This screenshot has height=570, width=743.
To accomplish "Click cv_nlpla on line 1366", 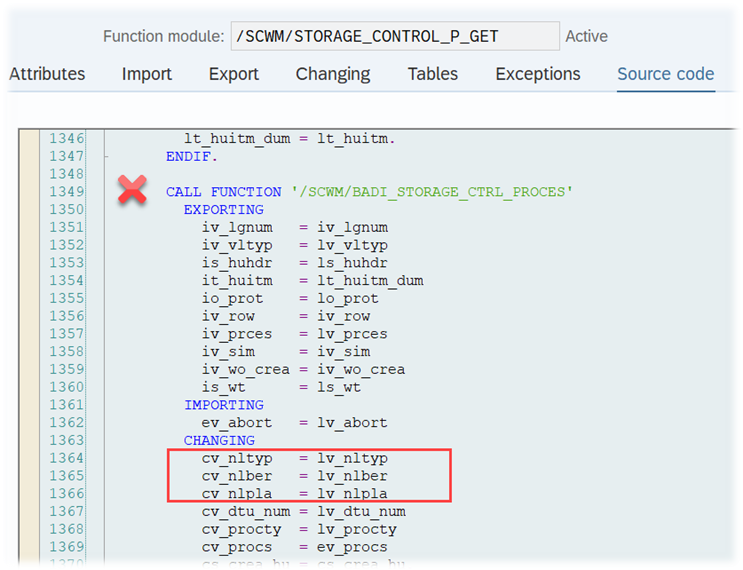I will (x=237, y=494).
